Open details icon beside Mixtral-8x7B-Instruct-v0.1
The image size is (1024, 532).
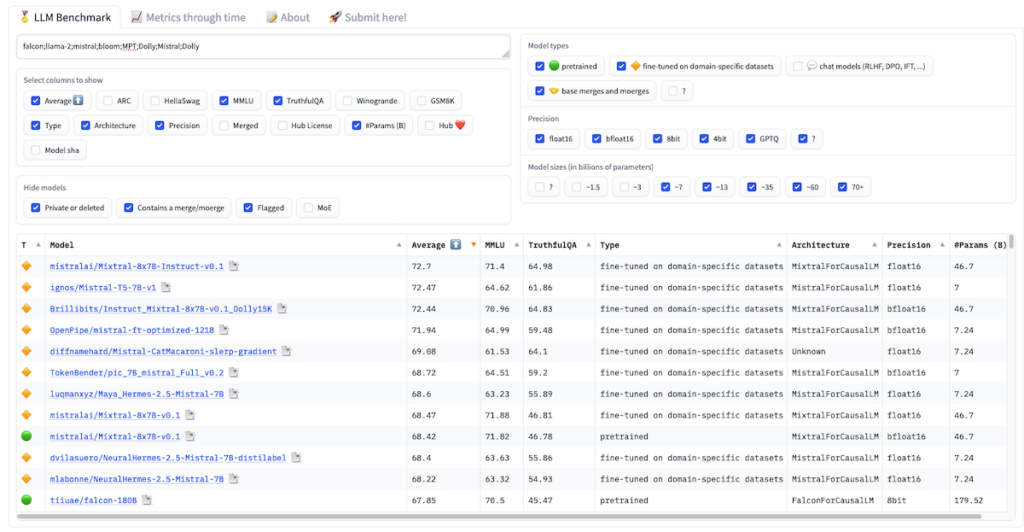point(234,266)
